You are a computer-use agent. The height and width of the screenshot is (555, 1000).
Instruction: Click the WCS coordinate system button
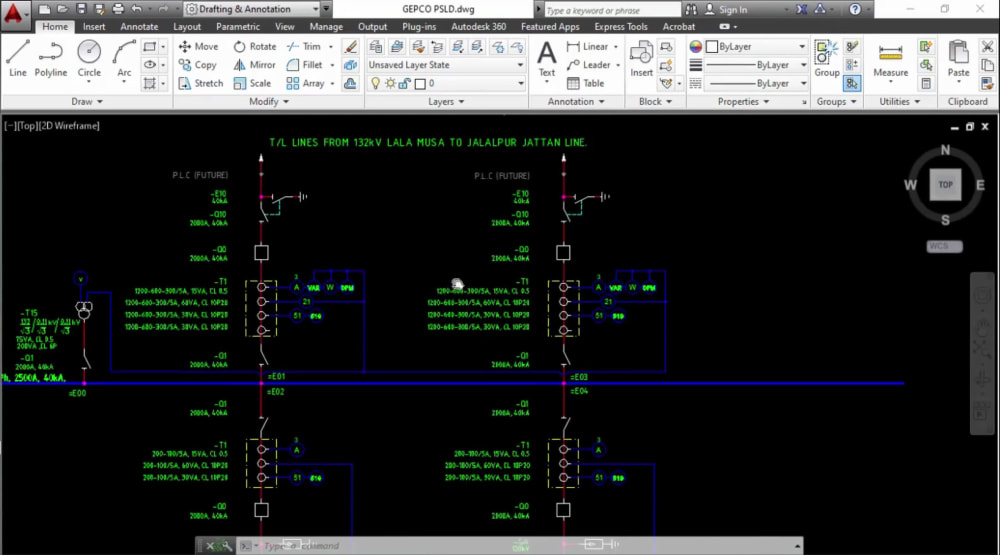point(944,246)
